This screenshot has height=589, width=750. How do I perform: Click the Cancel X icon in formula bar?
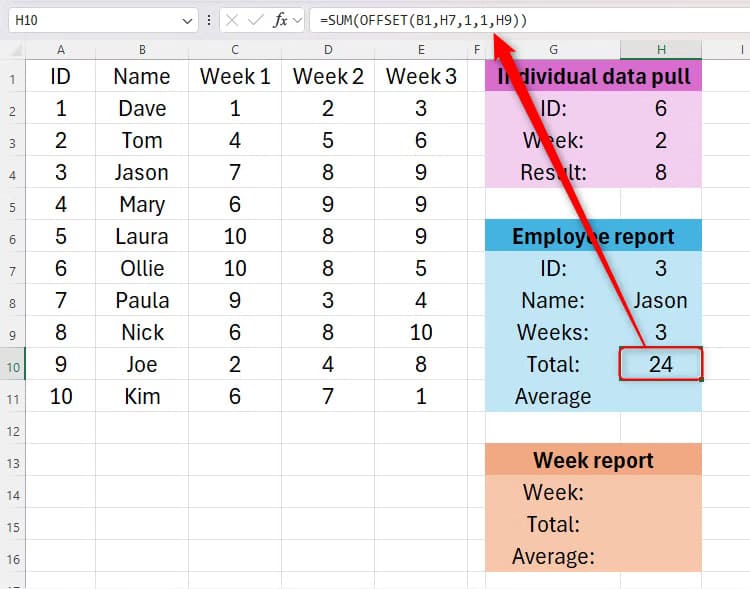[x=232, y=20]
